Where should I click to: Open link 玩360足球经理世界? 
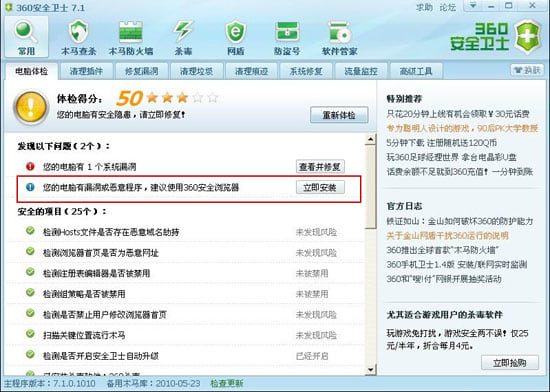(x=451, y=157)
